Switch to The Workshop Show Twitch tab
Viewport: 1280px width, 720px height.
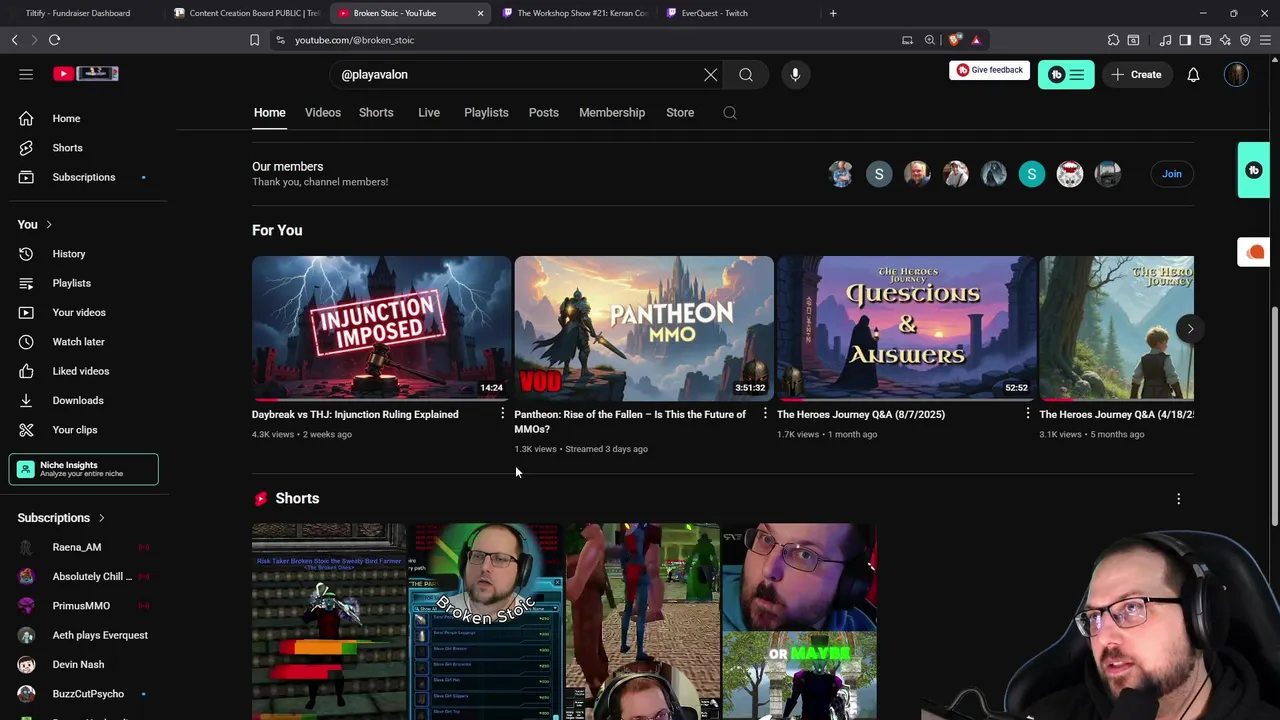click(x=574, y=13)
